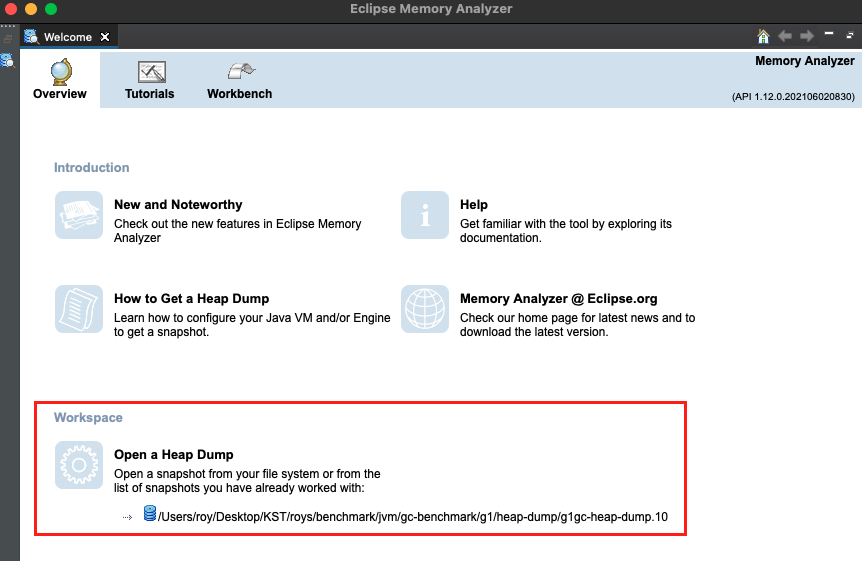Screen dimensions: 862x561
Task: Click the Welcome tab's magnifier icon
Action: pos(31,36)
